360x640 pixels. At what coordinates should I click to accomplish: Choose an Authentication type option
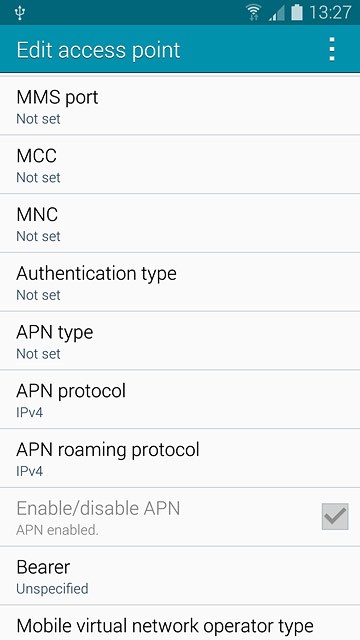tap(180, 282)
